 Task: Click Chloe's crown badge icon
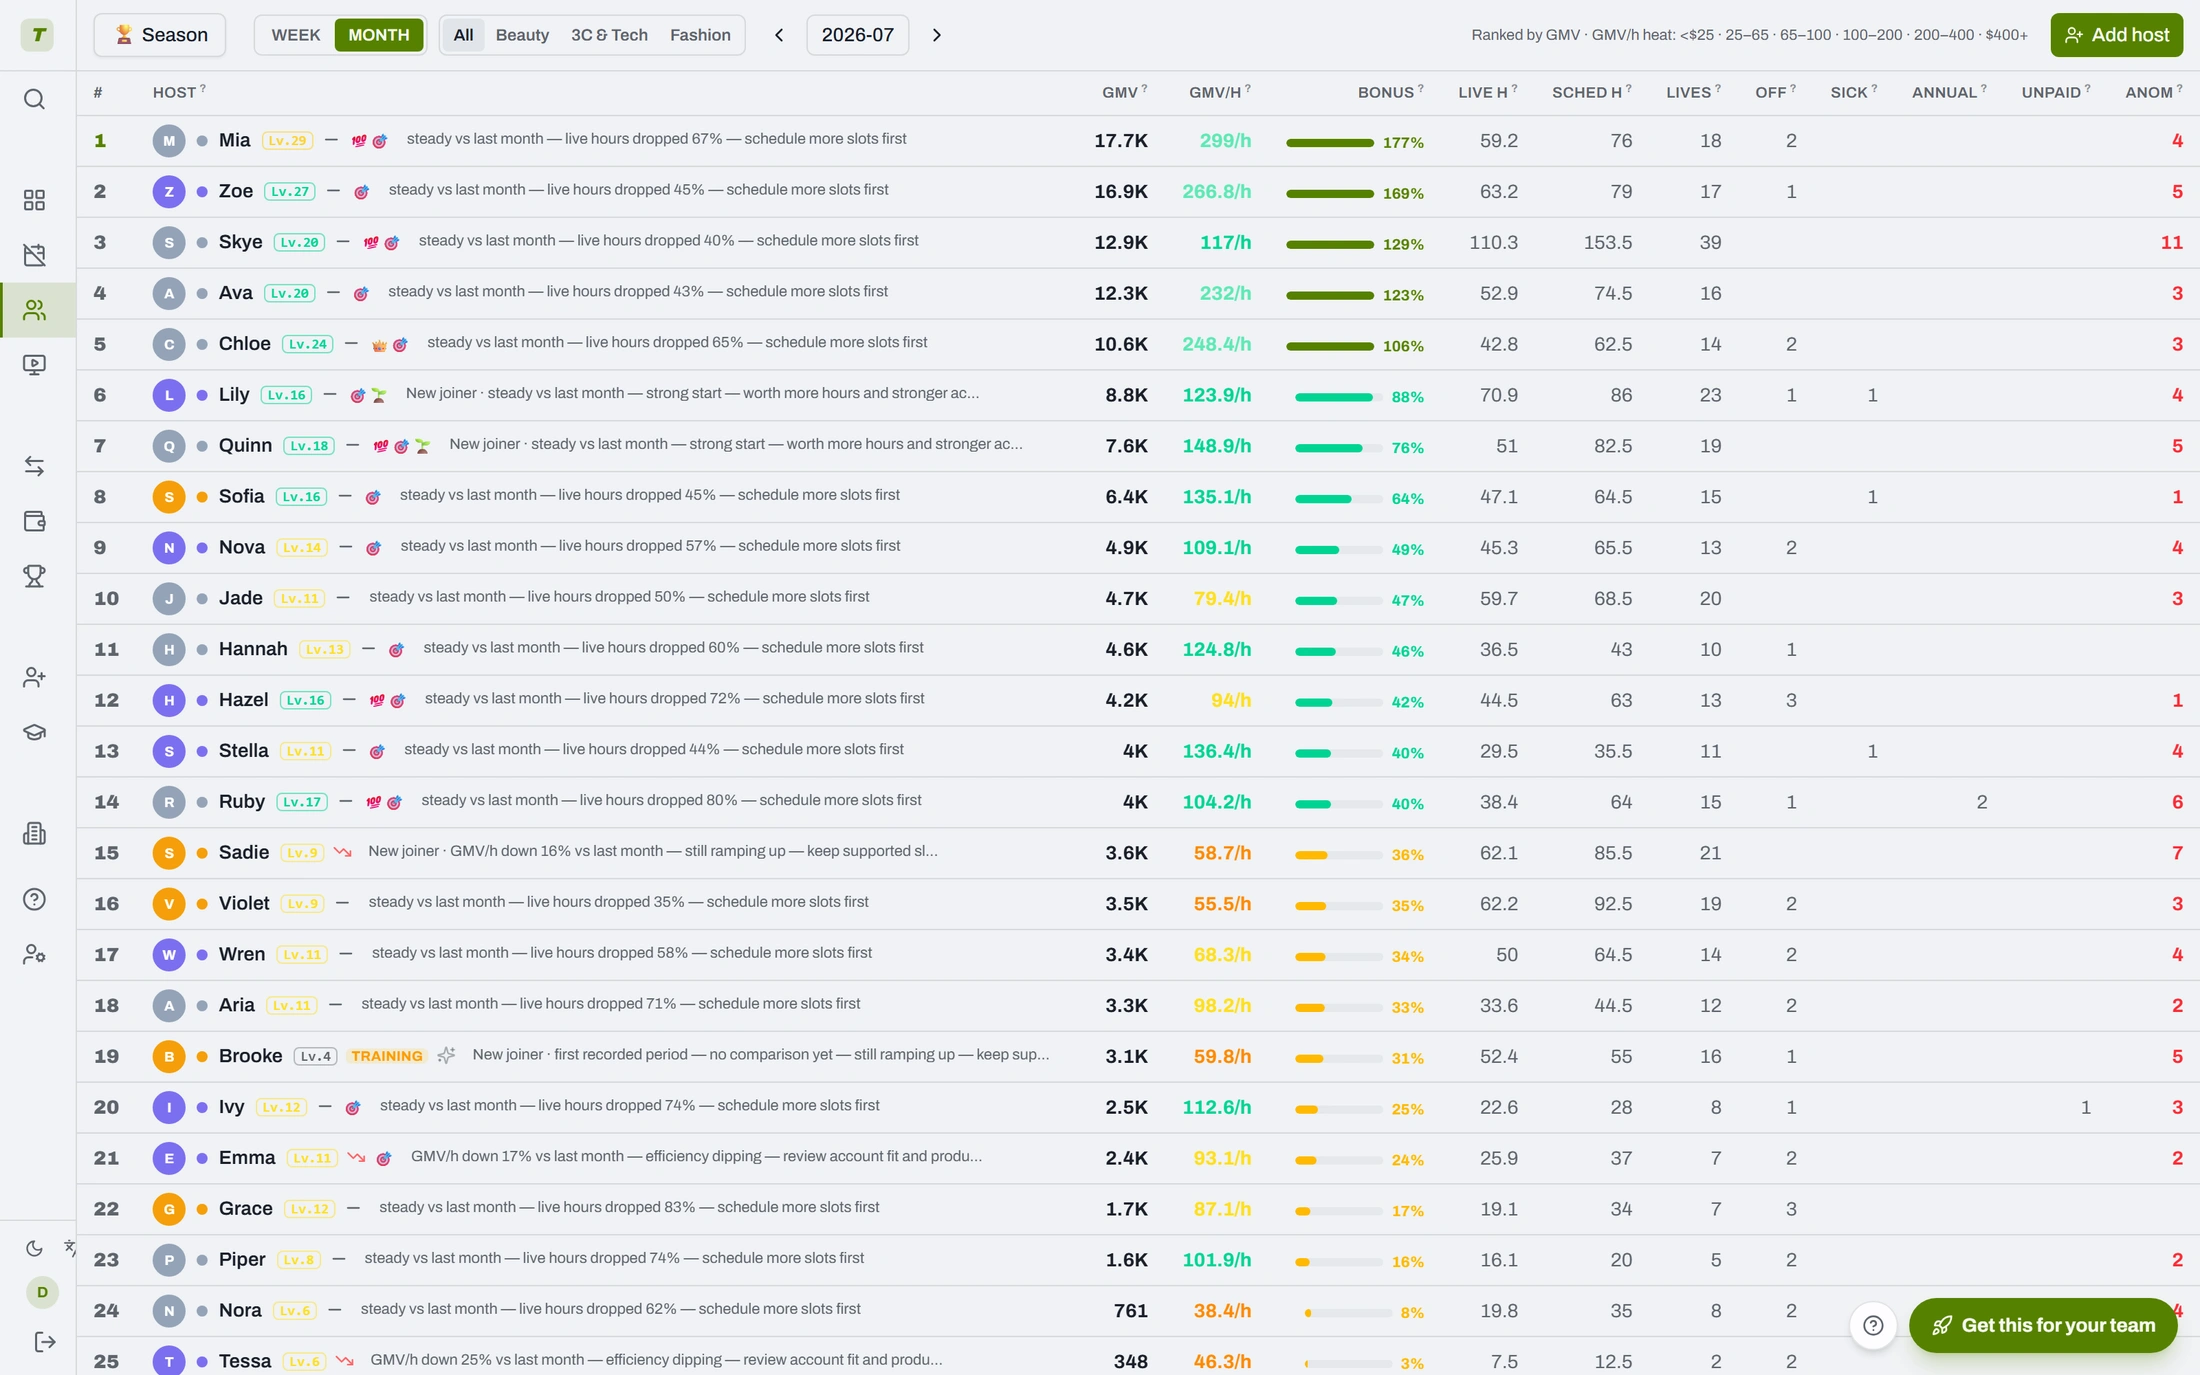(379, 344)
